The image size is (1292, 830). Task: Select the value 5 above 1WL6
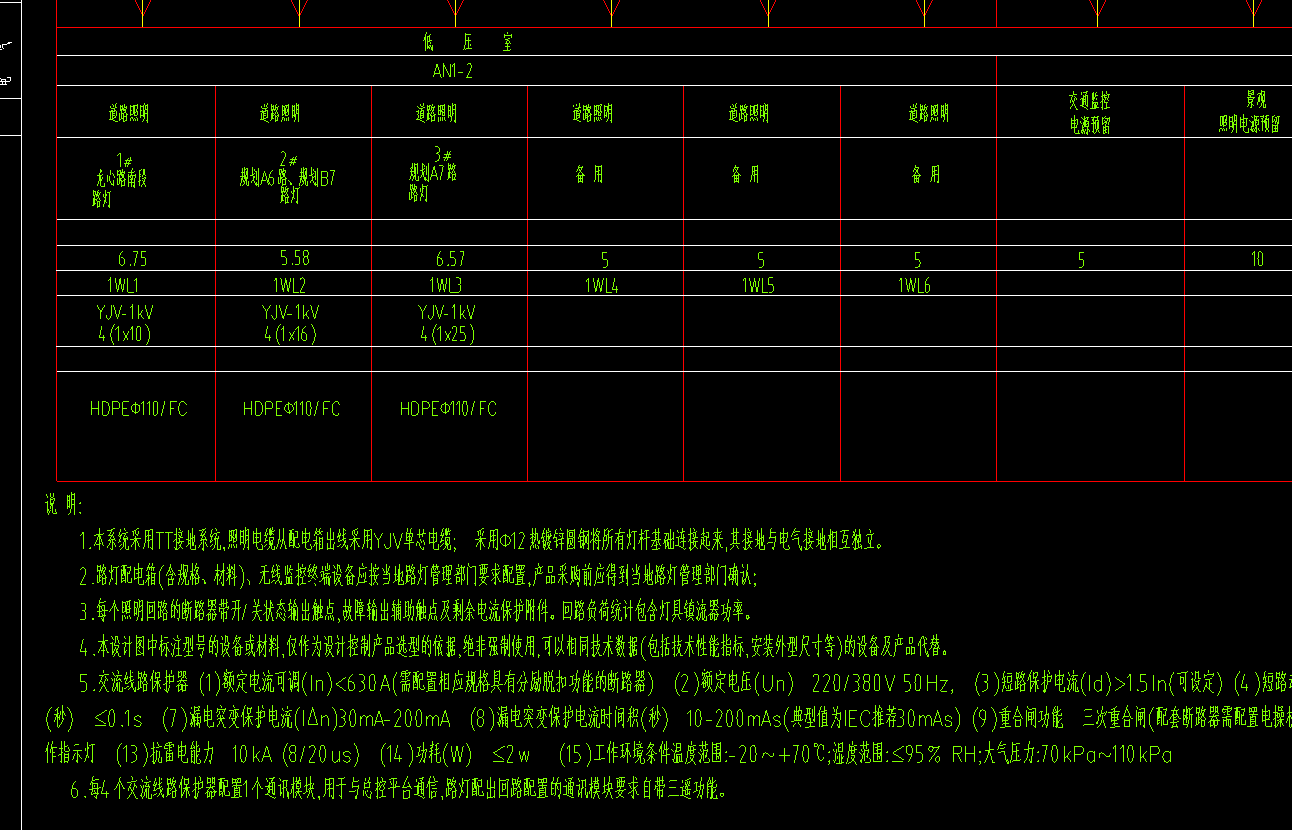point(917,260)
